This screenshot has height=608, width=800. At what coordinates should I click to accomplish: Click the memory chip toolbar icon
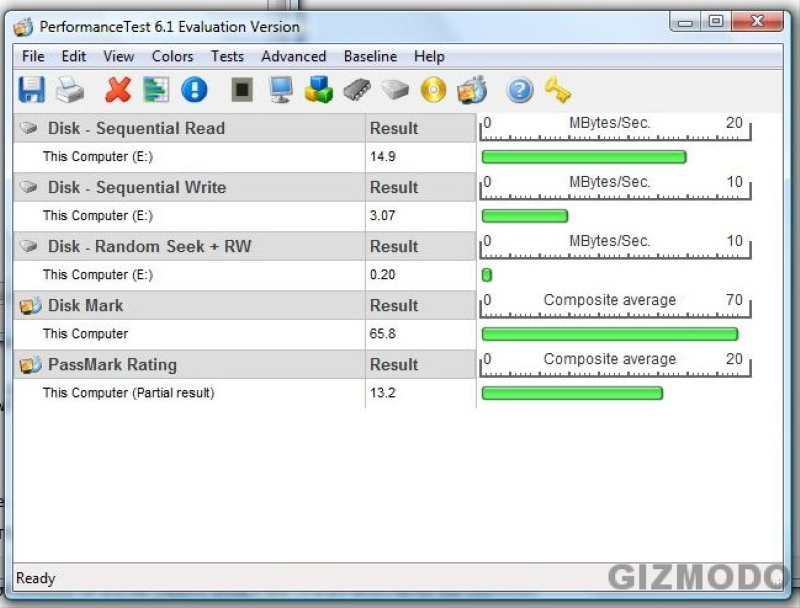pyautogui.click(x=357, y=90)
